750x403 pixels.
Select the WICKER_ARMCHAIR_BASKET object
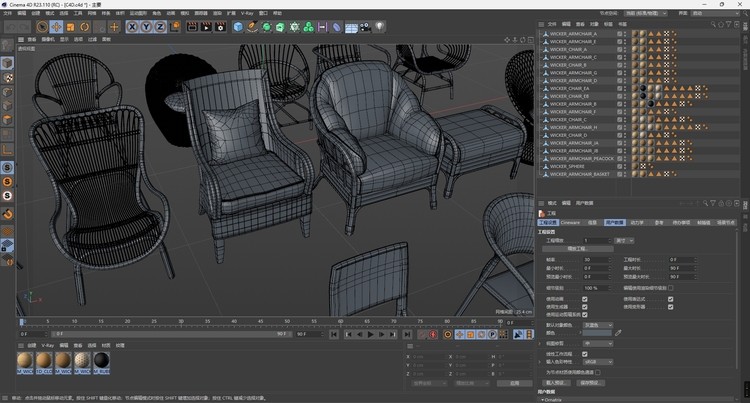(x=580, y=174)
